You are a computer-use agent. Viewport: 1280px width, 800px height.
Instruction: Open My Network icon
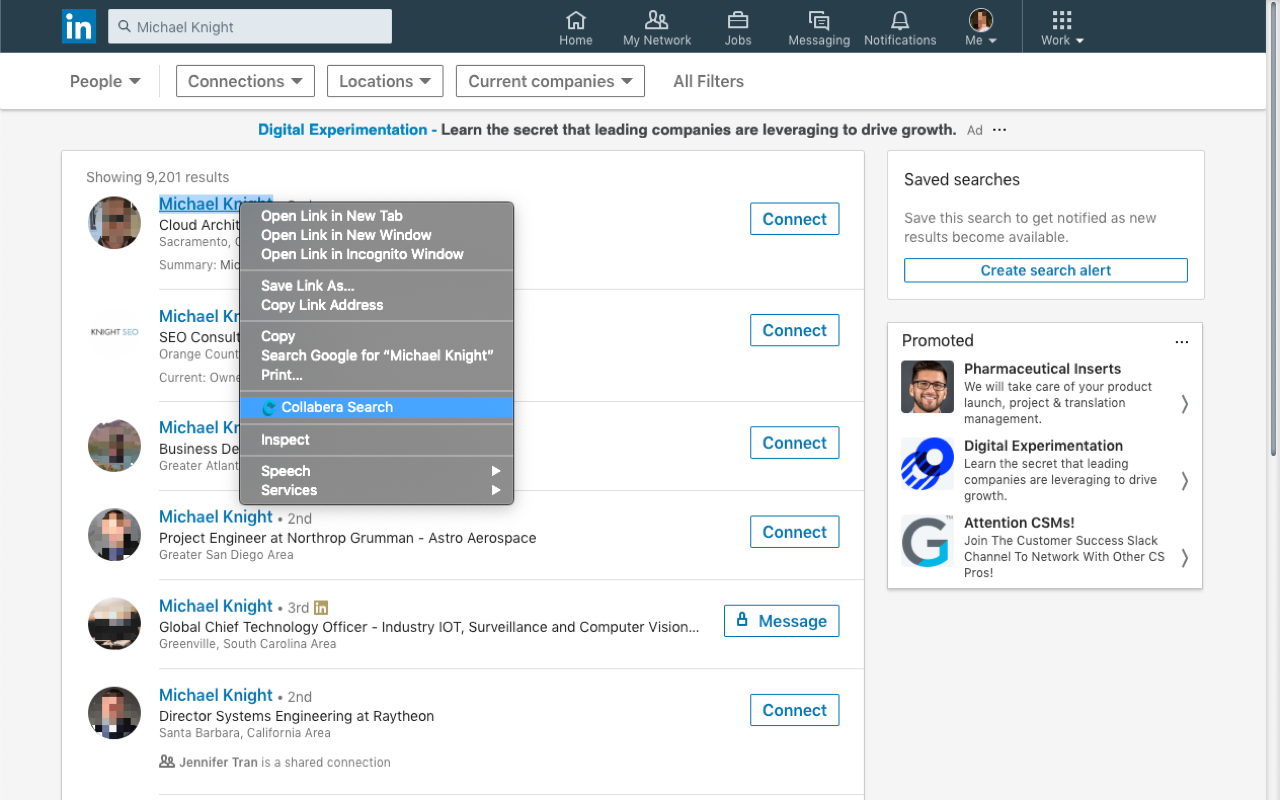coord(657,27)
